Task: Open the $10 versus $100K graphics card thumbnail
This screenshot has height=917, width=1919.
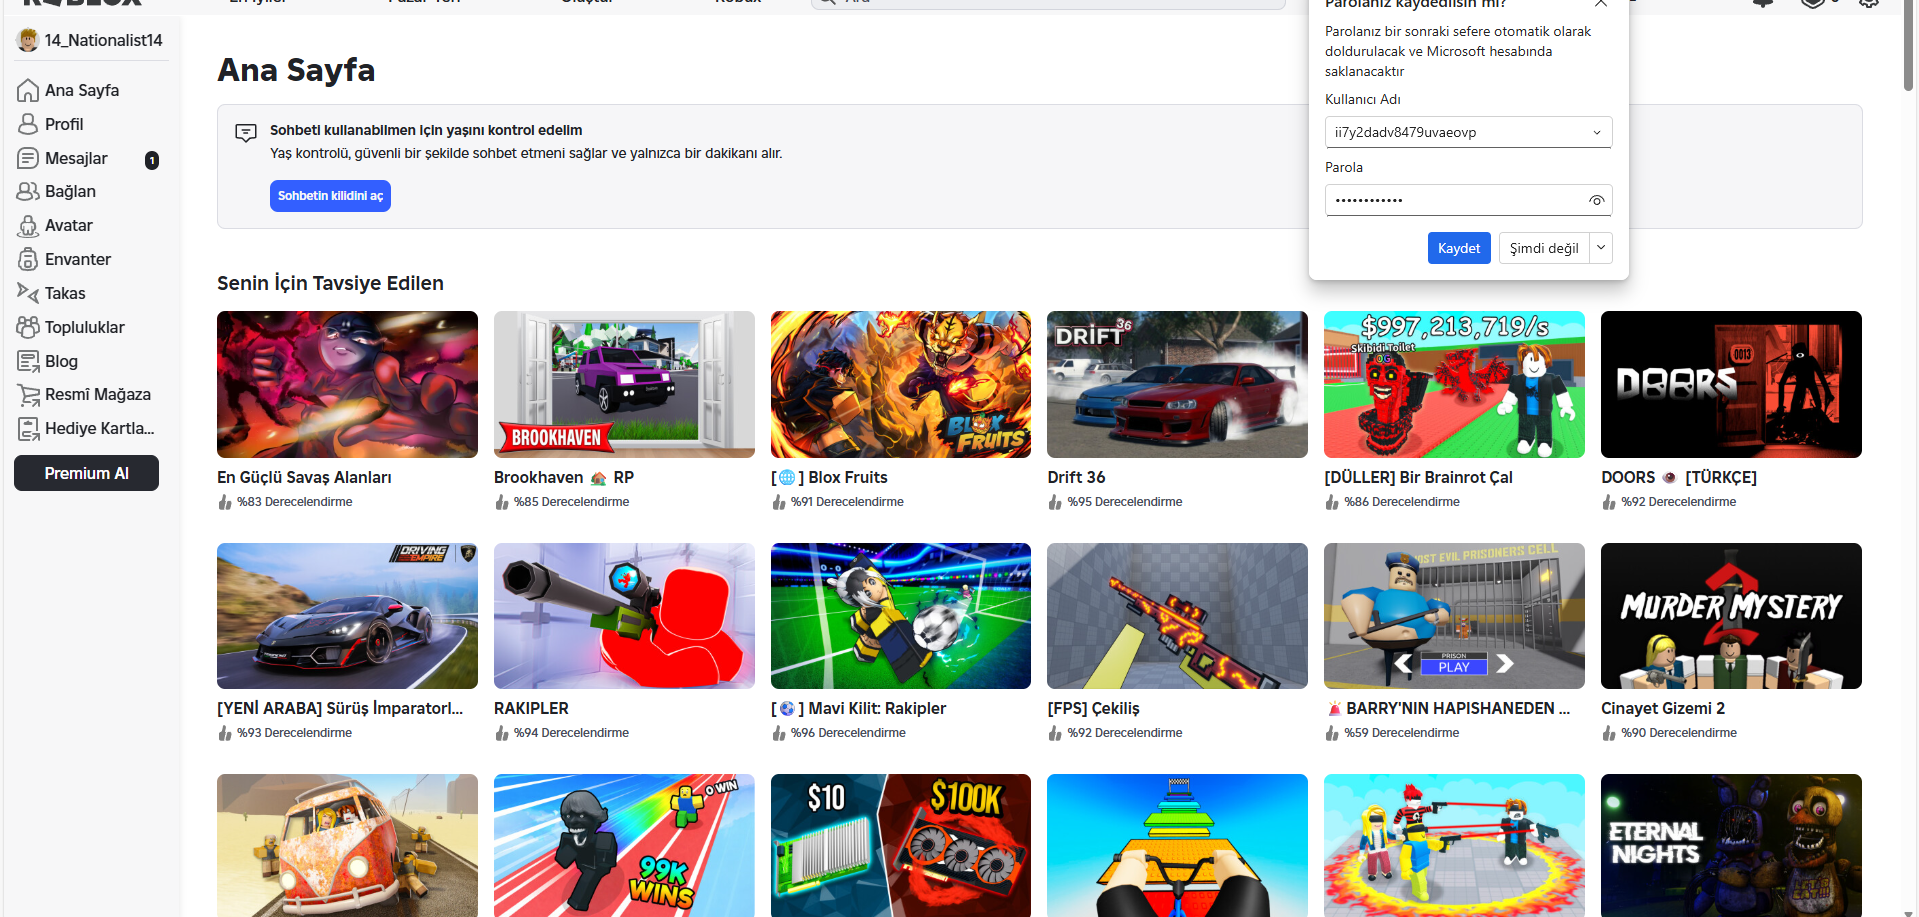Action: pos(901,845)
